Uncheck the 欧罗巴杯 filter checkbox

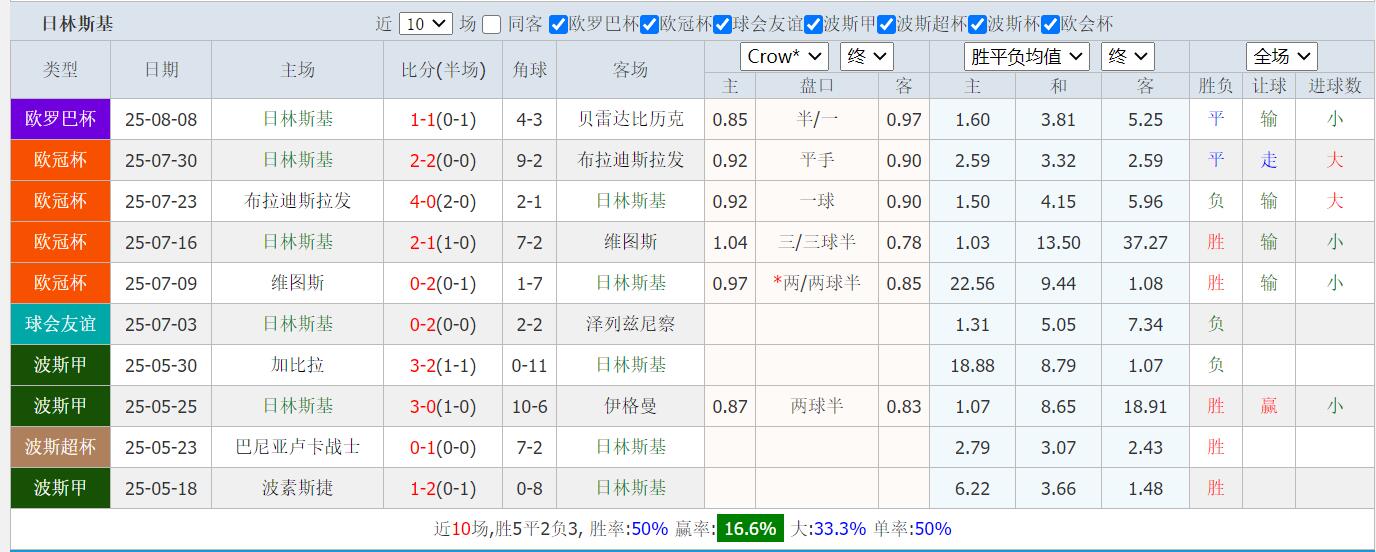[559, 24]
